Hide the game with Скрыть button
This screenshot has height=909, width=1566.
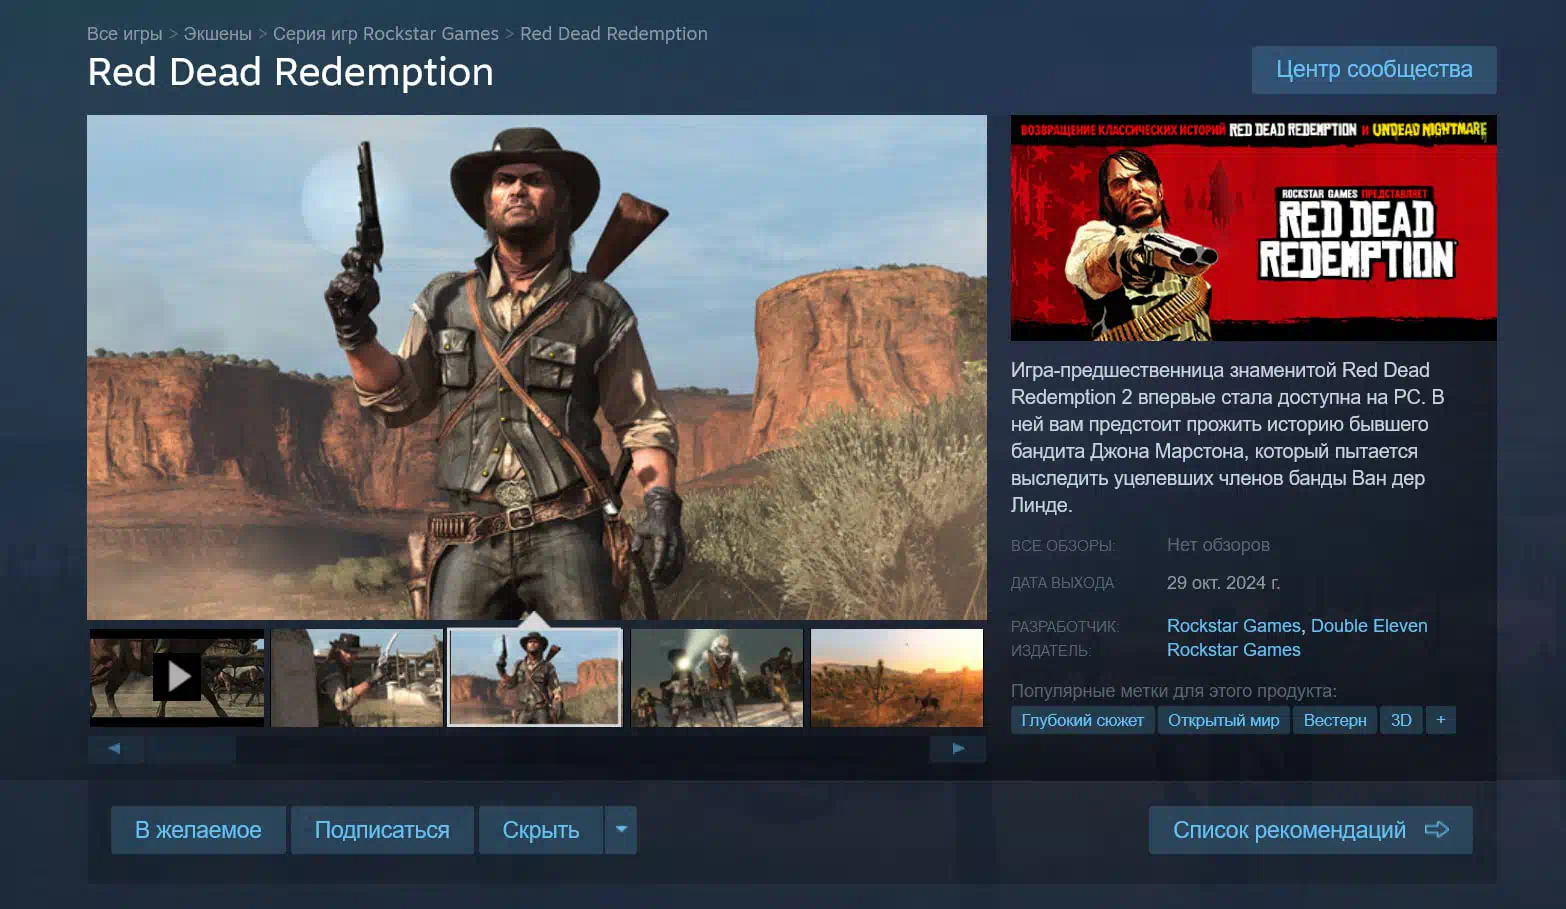pos(540,830)
